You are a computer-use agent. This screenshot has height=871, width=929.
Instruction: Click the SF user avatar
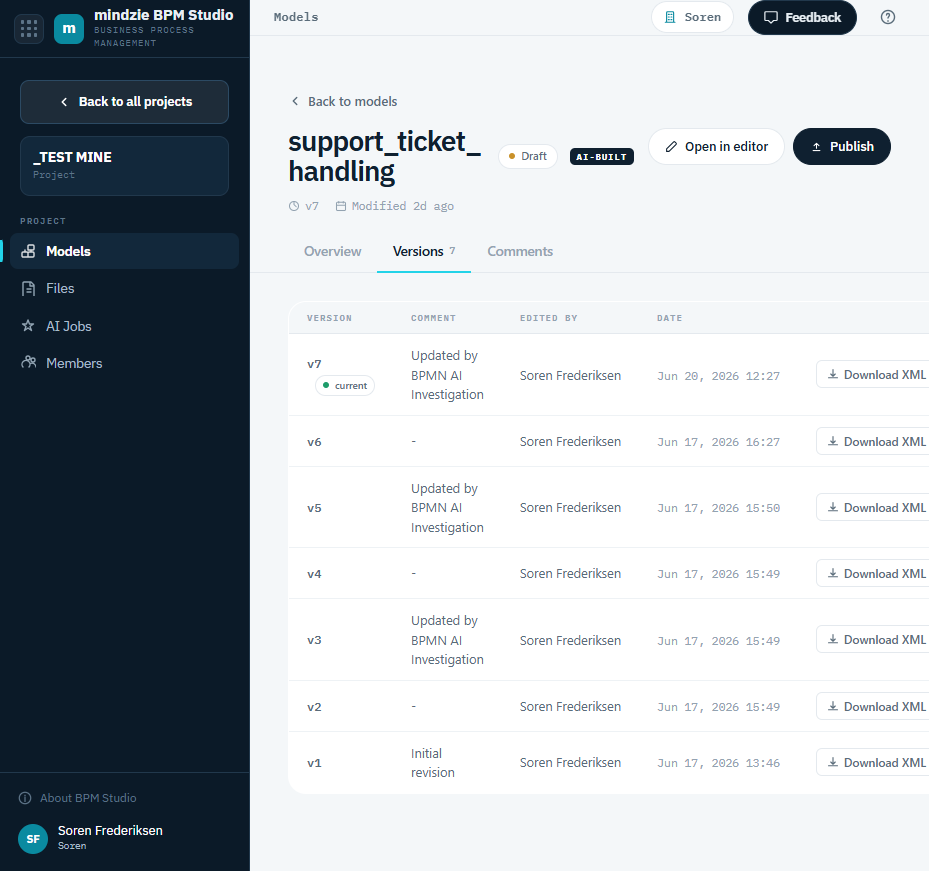33,839
